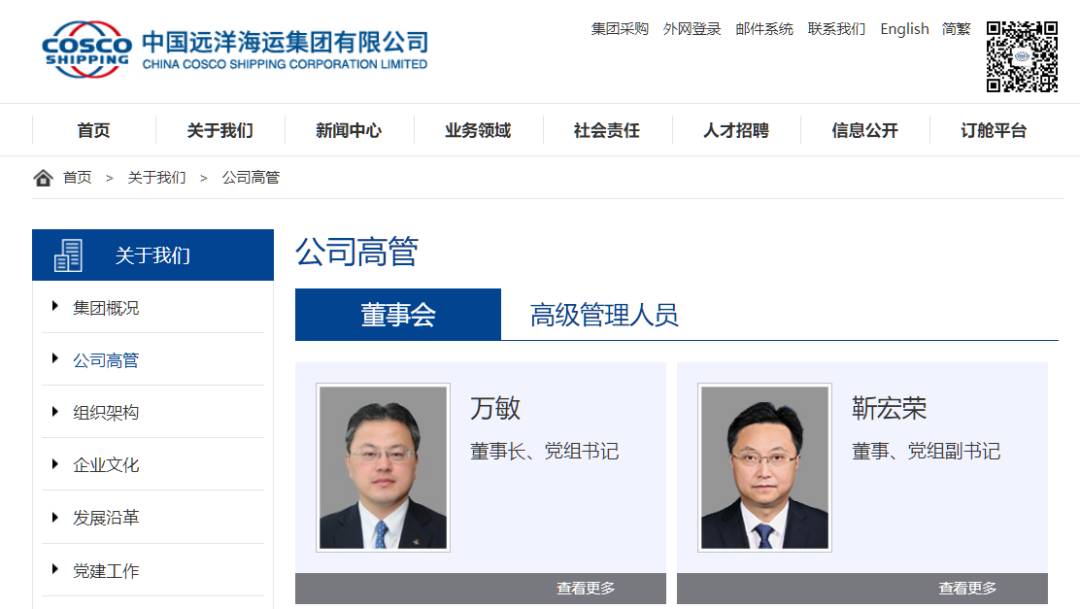
Task: Open 信息公开 navigation item
Action: click(864, 130)
